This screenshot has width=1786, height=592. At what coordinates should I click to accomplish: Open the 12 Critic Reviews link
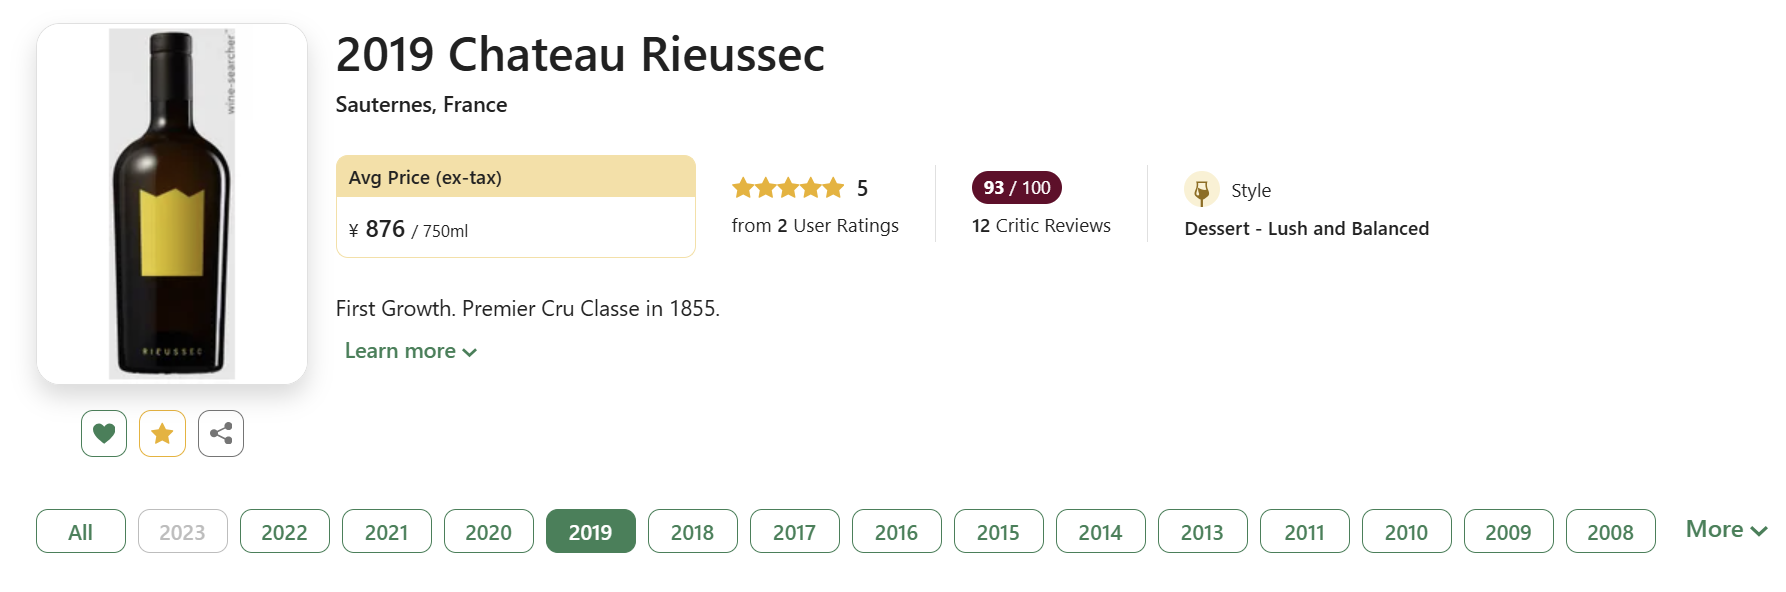pos(1041,226)
